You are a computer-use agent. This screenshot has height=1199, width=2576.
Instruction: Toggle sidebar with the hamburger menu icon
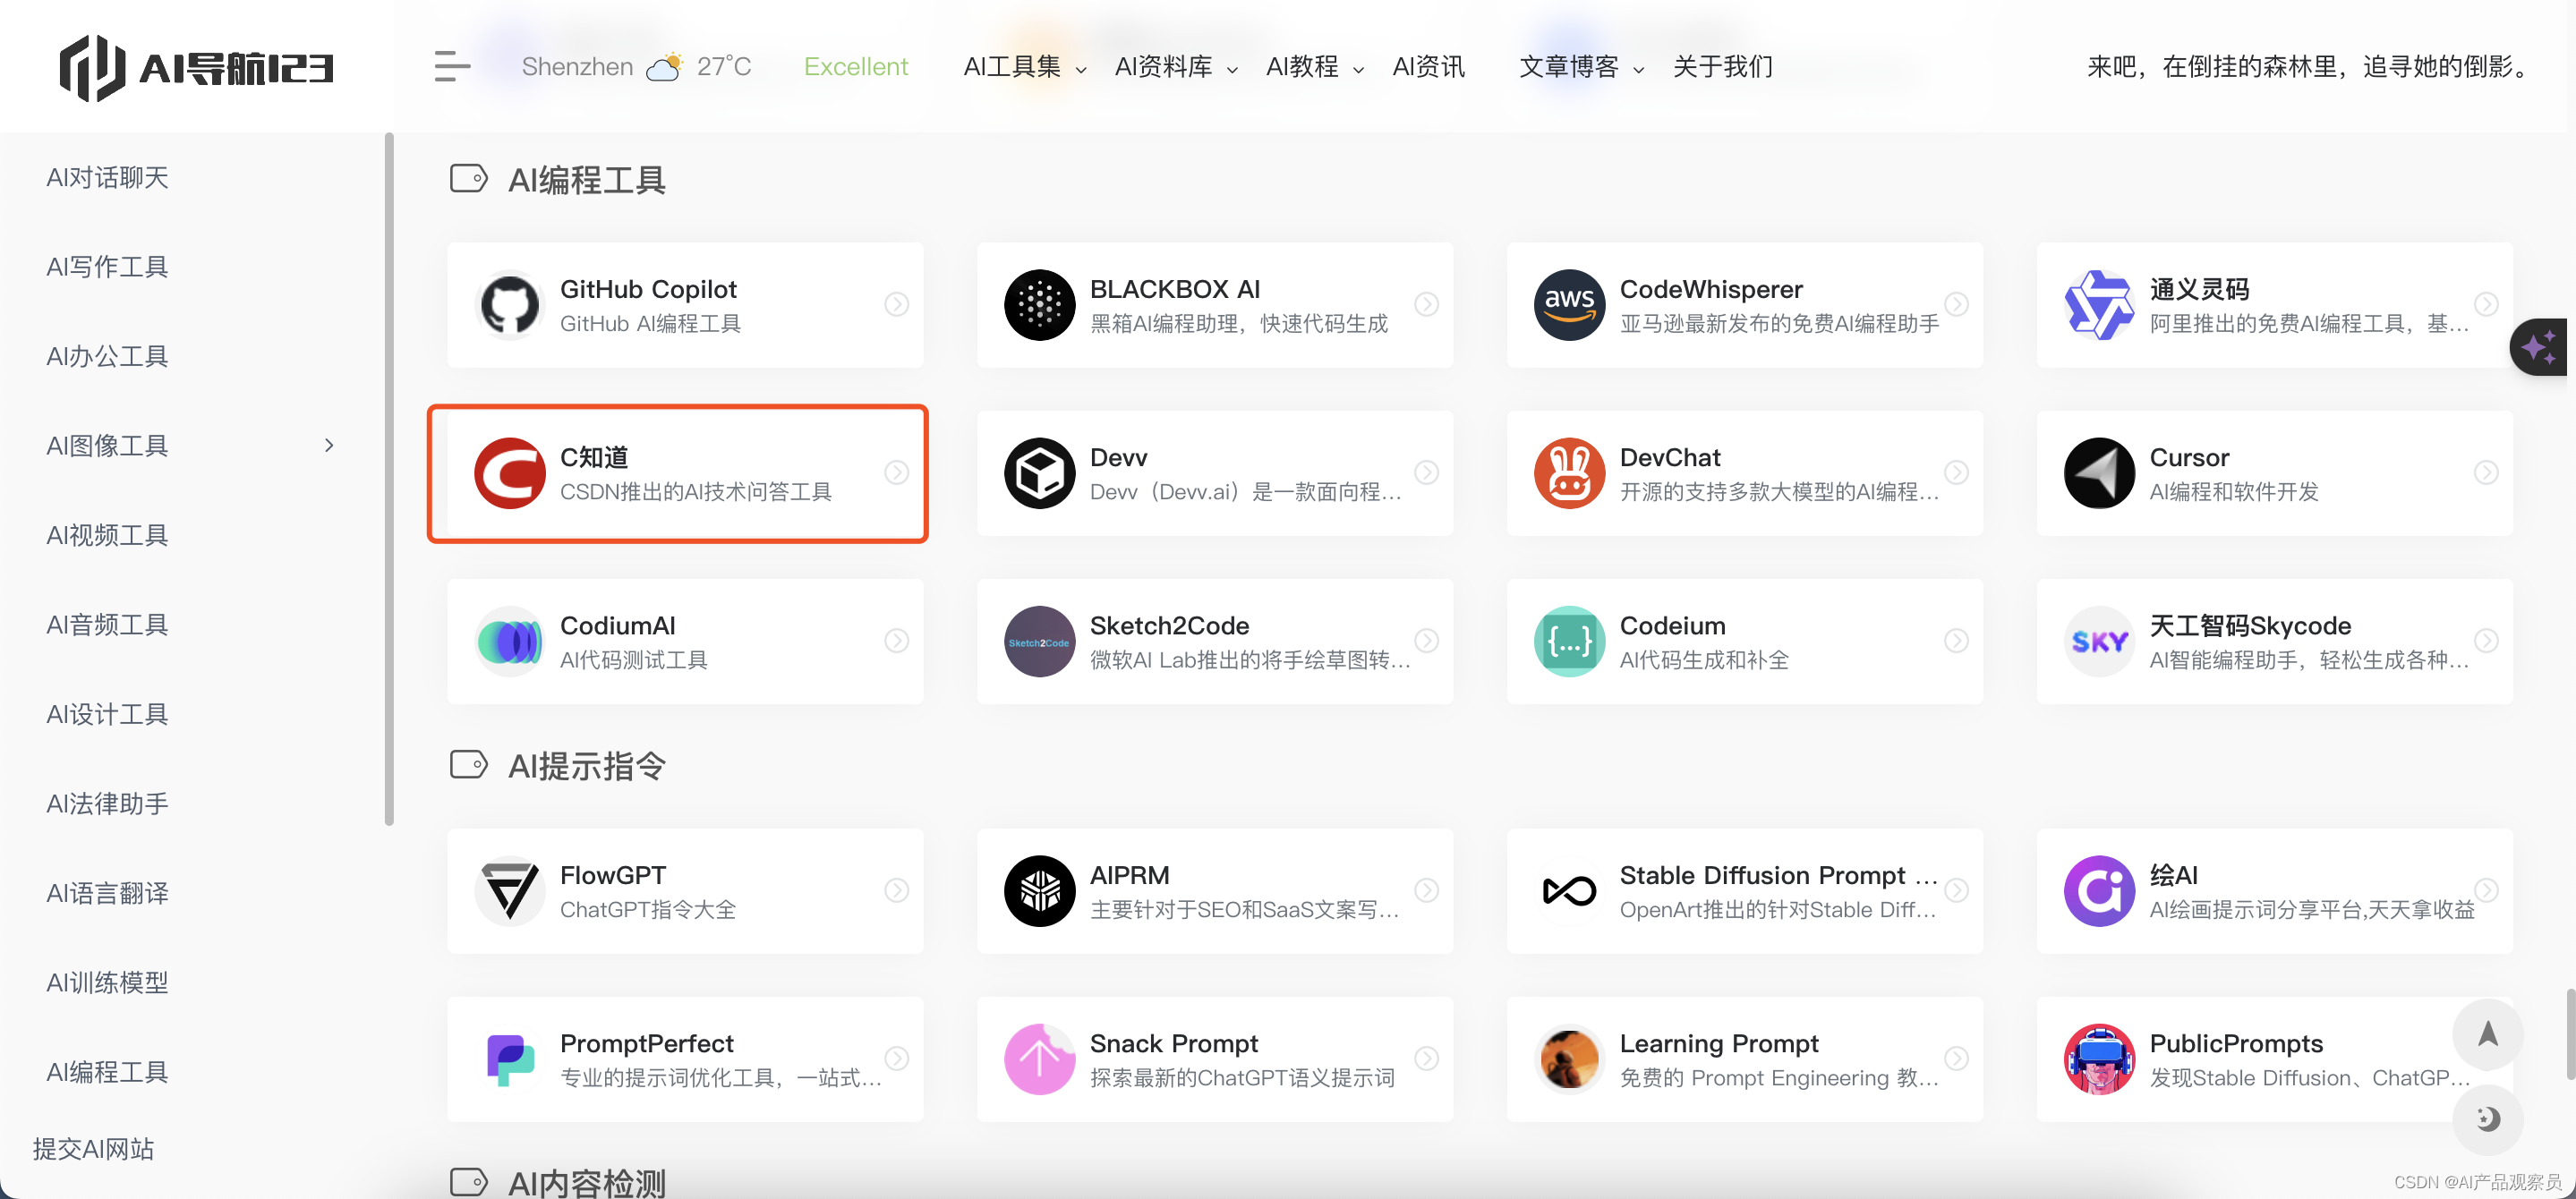tap(452, 66)
